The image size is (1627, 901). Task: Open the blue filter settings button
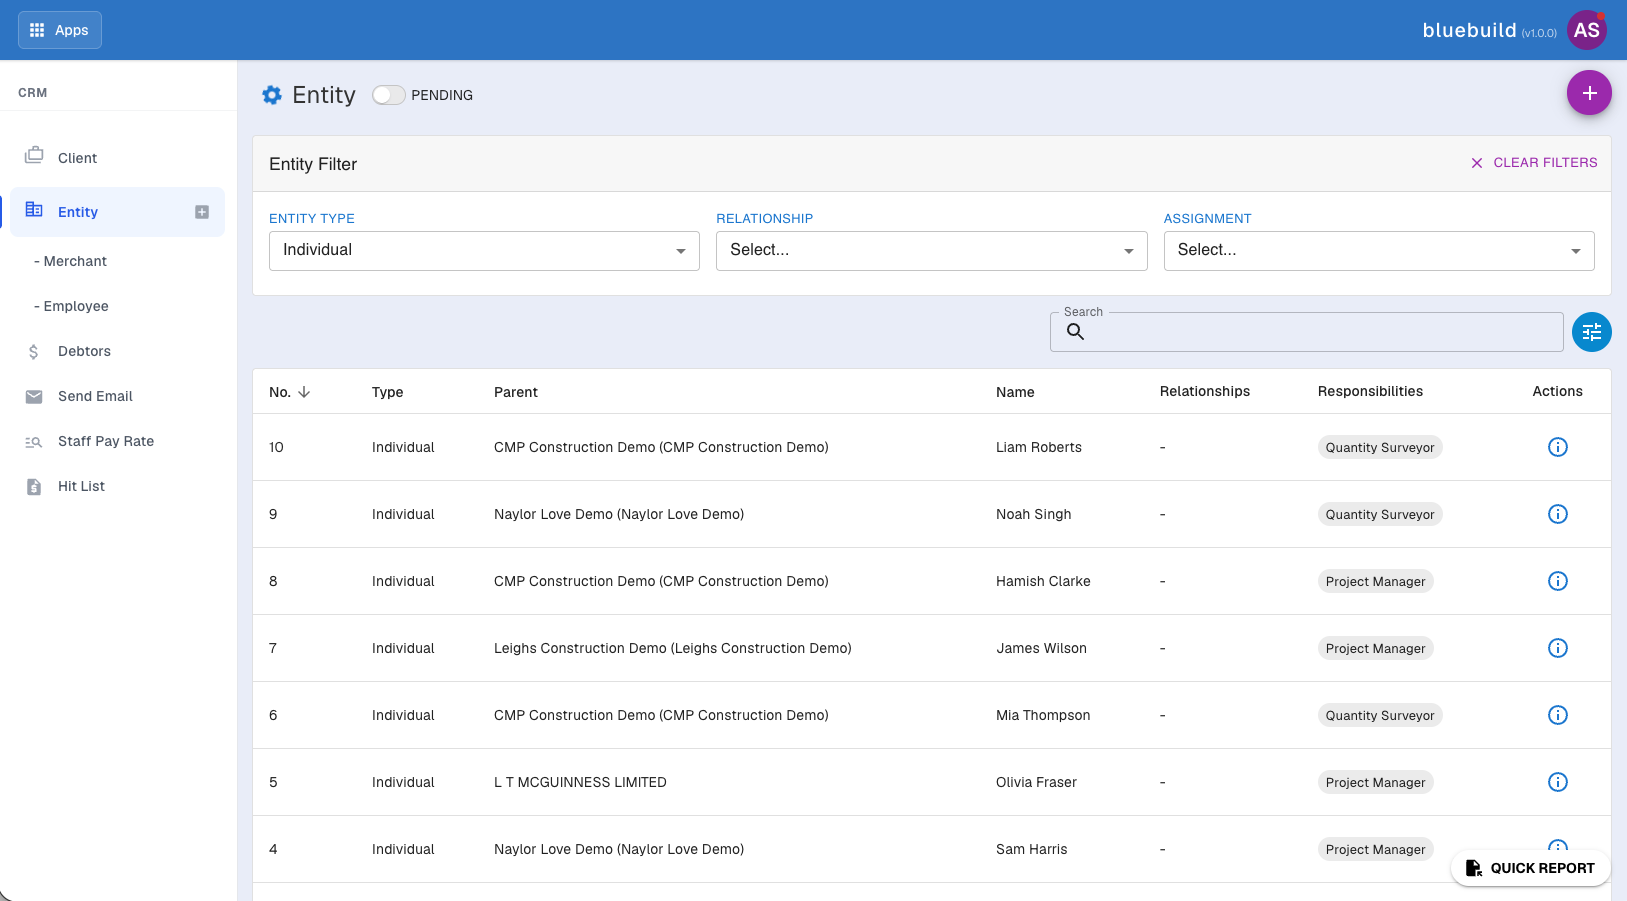pyautogui.click(x=1592, y=332)
